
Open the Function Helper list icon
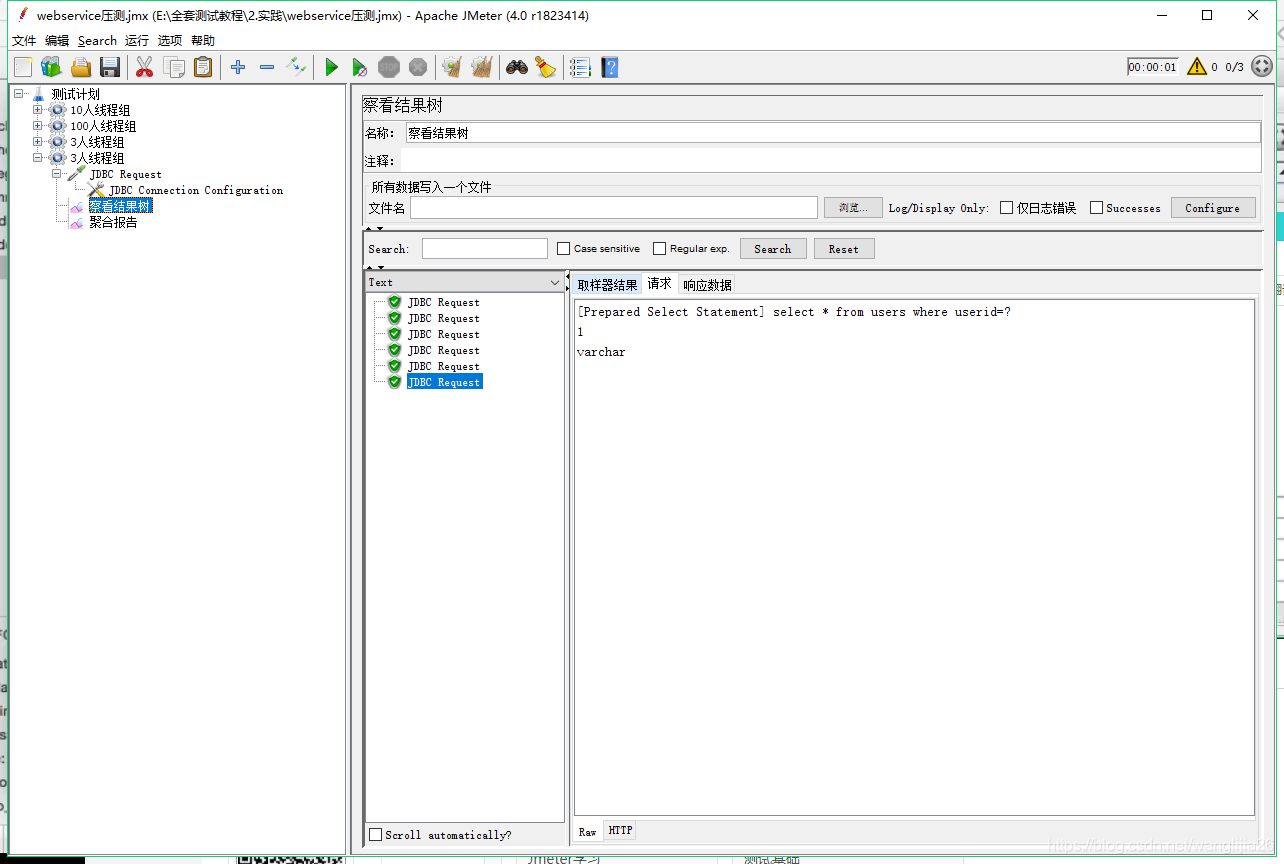tap(580, 67)
